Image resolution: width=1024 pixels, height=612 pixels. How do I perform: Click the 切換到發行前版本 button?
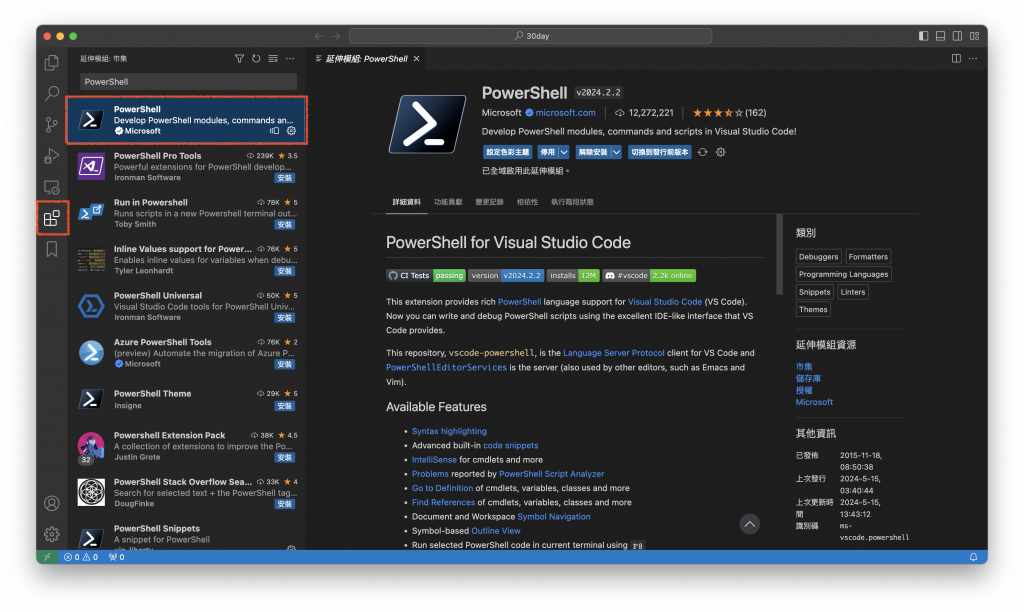pyautogui.click(x=660, y=152)
